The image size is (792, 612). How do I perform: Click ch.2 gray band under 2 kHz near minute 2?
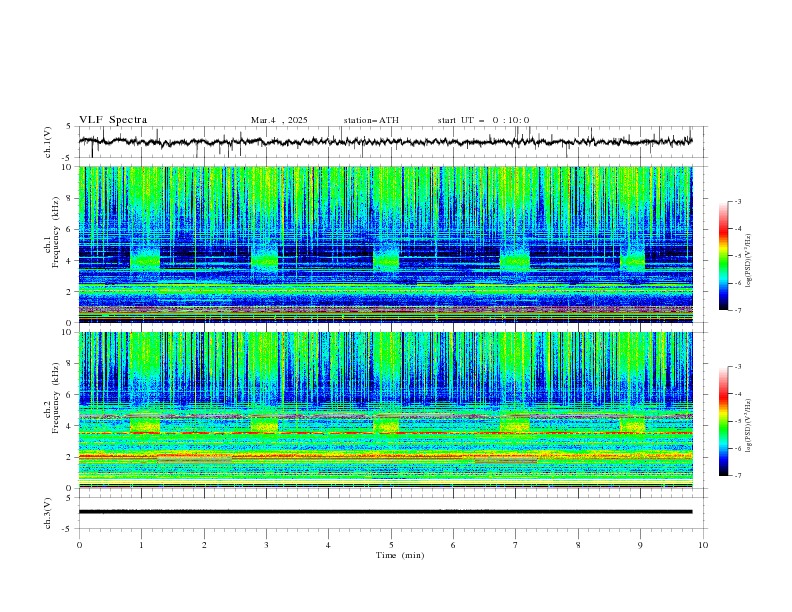195,460
